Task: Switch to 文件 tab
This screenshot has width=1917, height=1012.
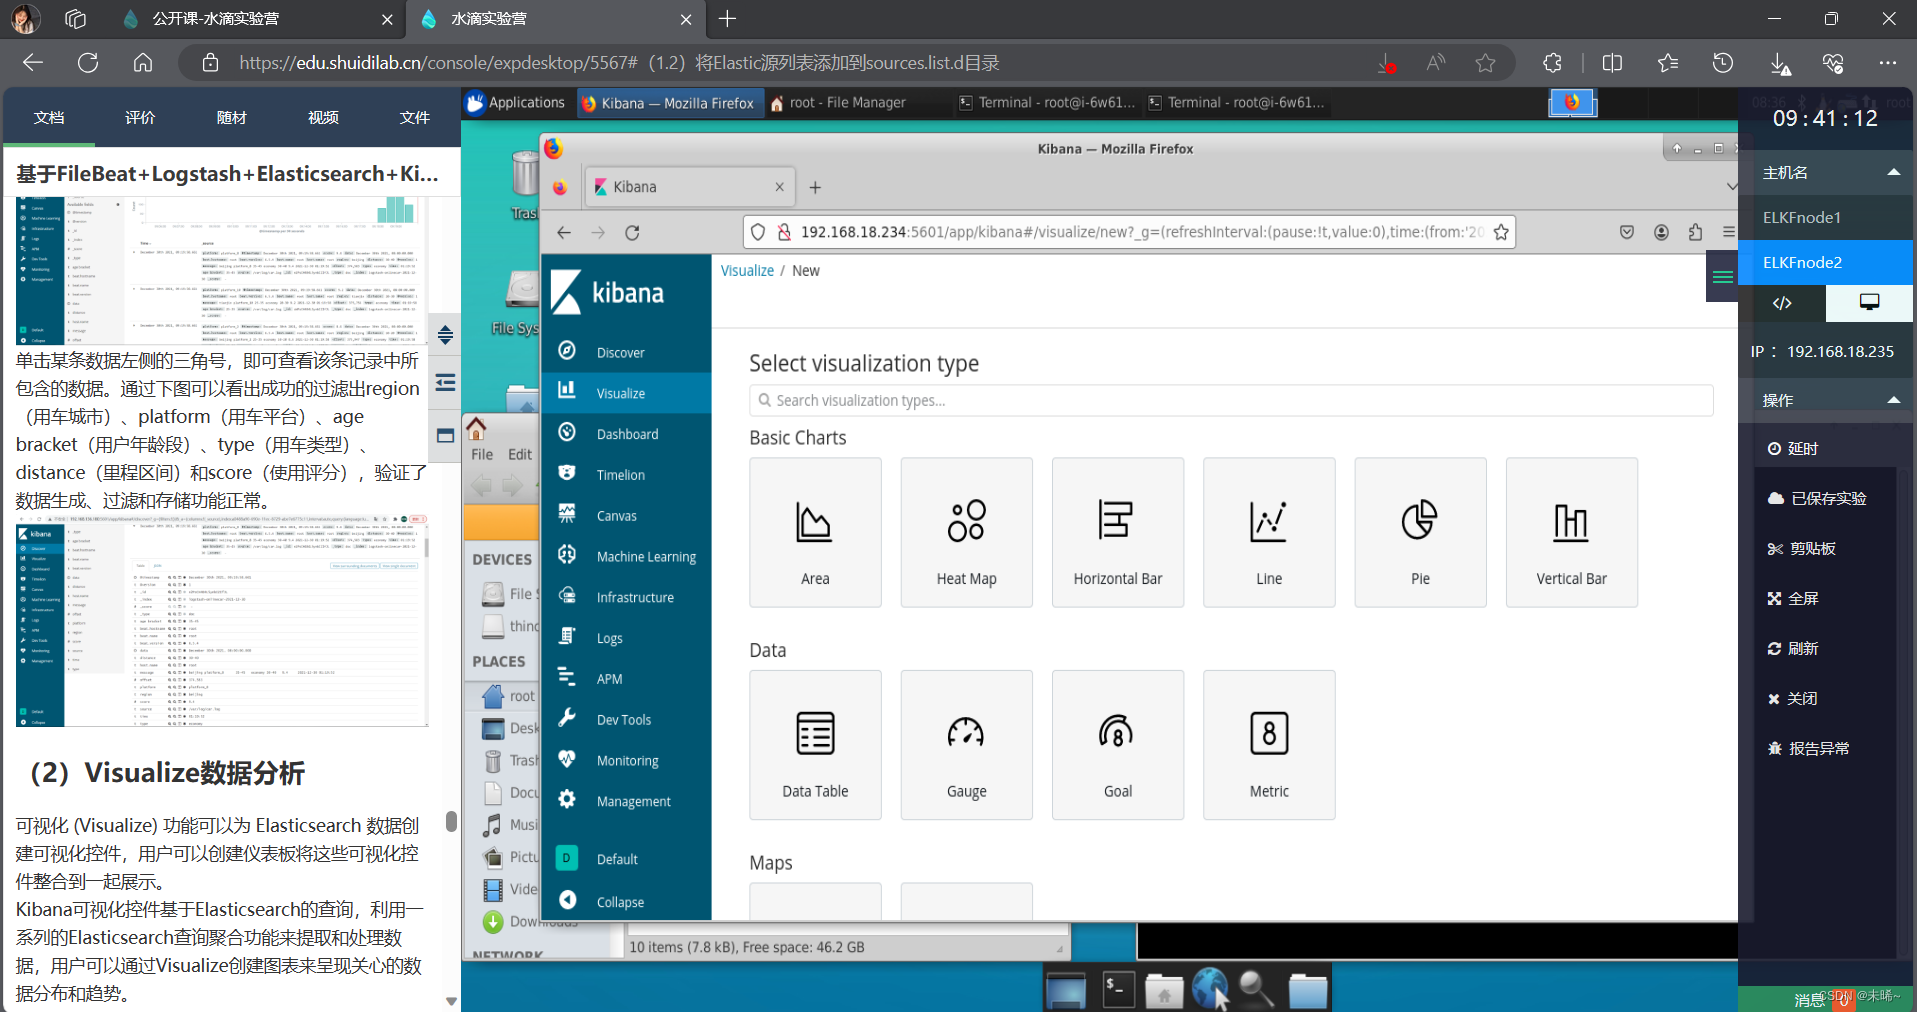Action: [x=415, y=118]
